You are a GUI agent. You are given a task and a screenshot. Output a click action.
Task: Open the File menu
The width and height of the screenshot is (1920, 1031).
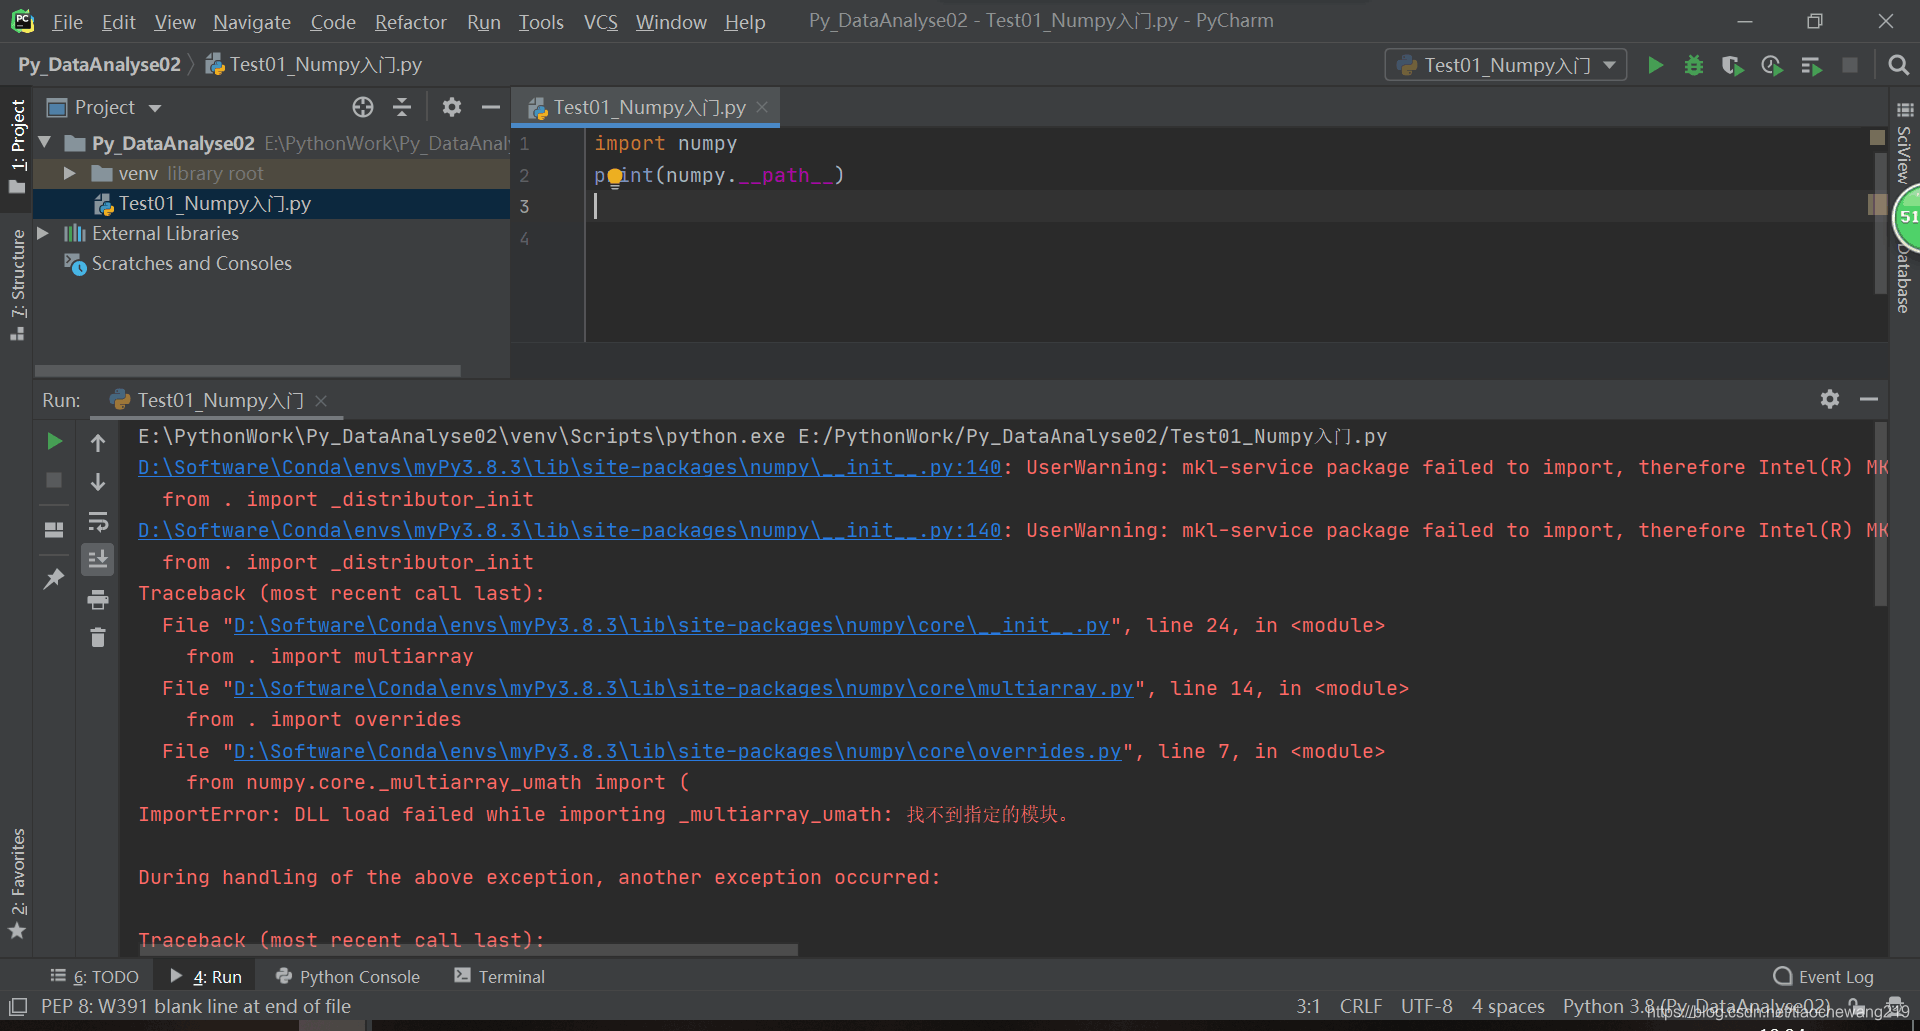67,21
